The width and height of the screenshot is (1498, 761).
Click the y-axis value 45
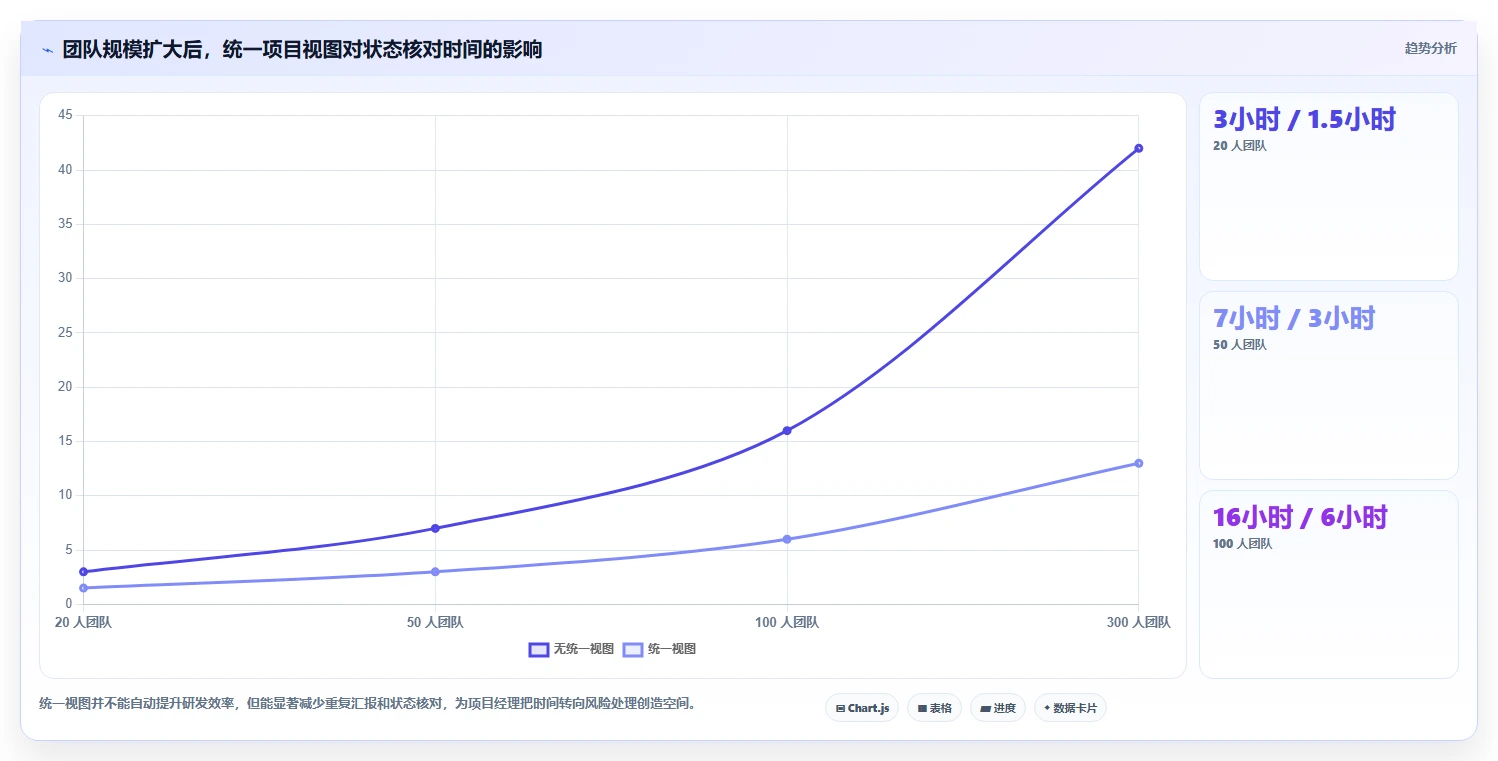[65, 115]
